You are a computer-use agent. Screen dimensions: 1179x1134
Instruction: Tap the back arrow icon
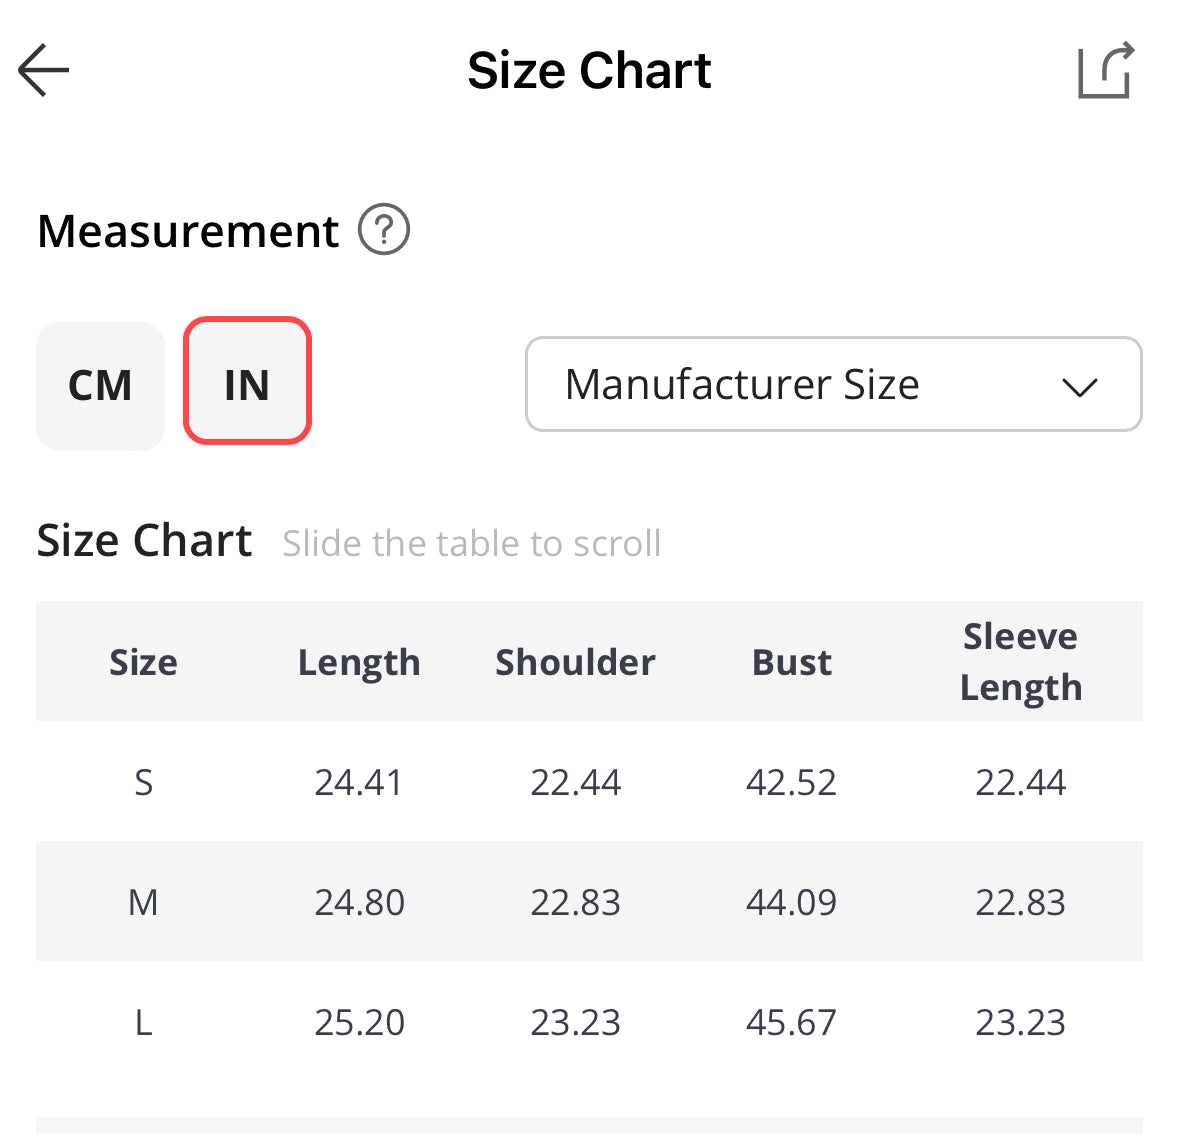(44, 70)
